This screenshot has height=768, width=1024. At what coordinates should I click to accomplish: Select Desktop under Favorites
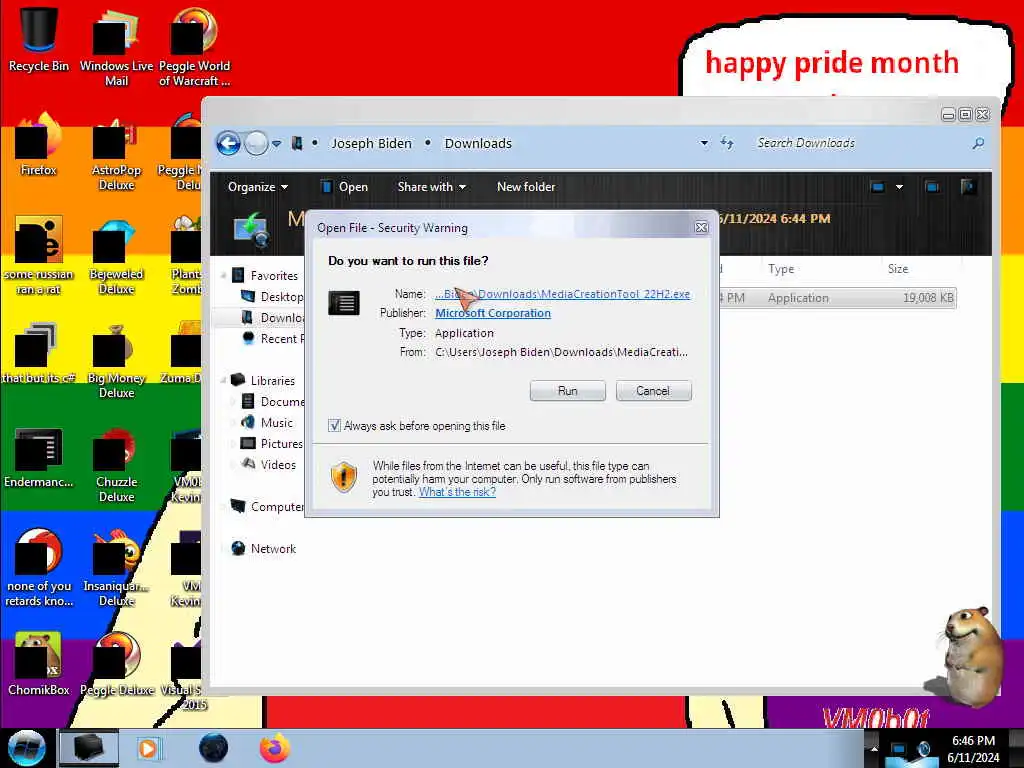[x=272, y=296]
